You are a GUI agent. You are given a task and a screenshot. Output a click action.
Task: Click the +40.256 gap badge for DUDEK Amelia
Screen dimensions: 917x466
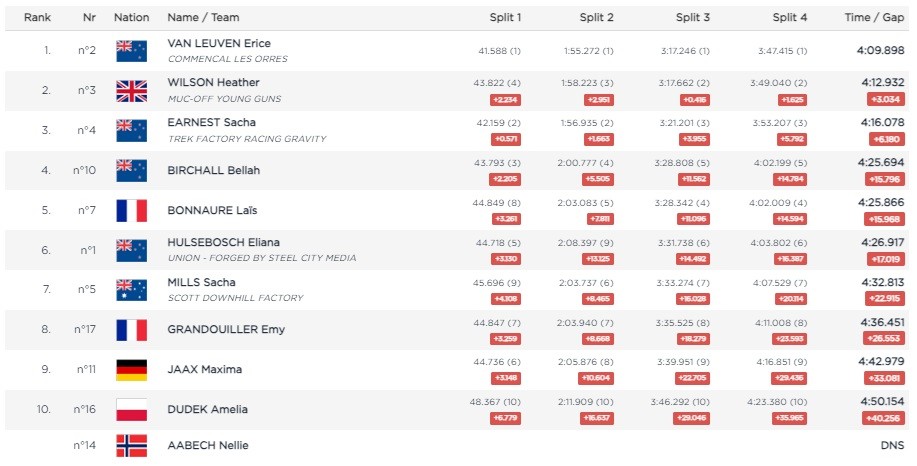(884, 418)
